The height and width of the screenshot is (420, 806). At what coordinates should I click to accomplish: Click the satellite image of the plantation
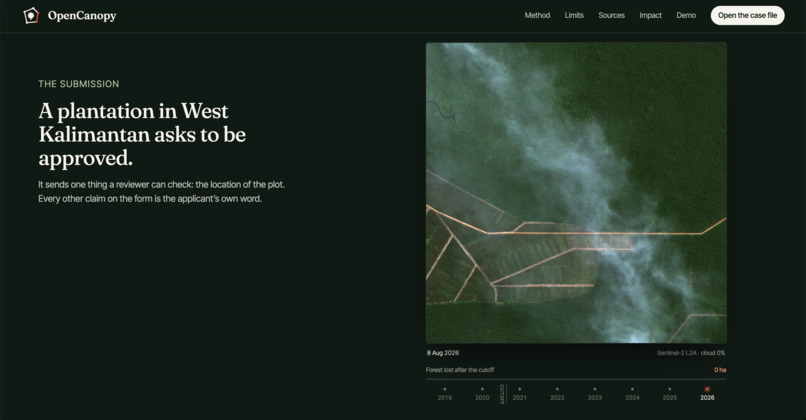coord(576,193)
